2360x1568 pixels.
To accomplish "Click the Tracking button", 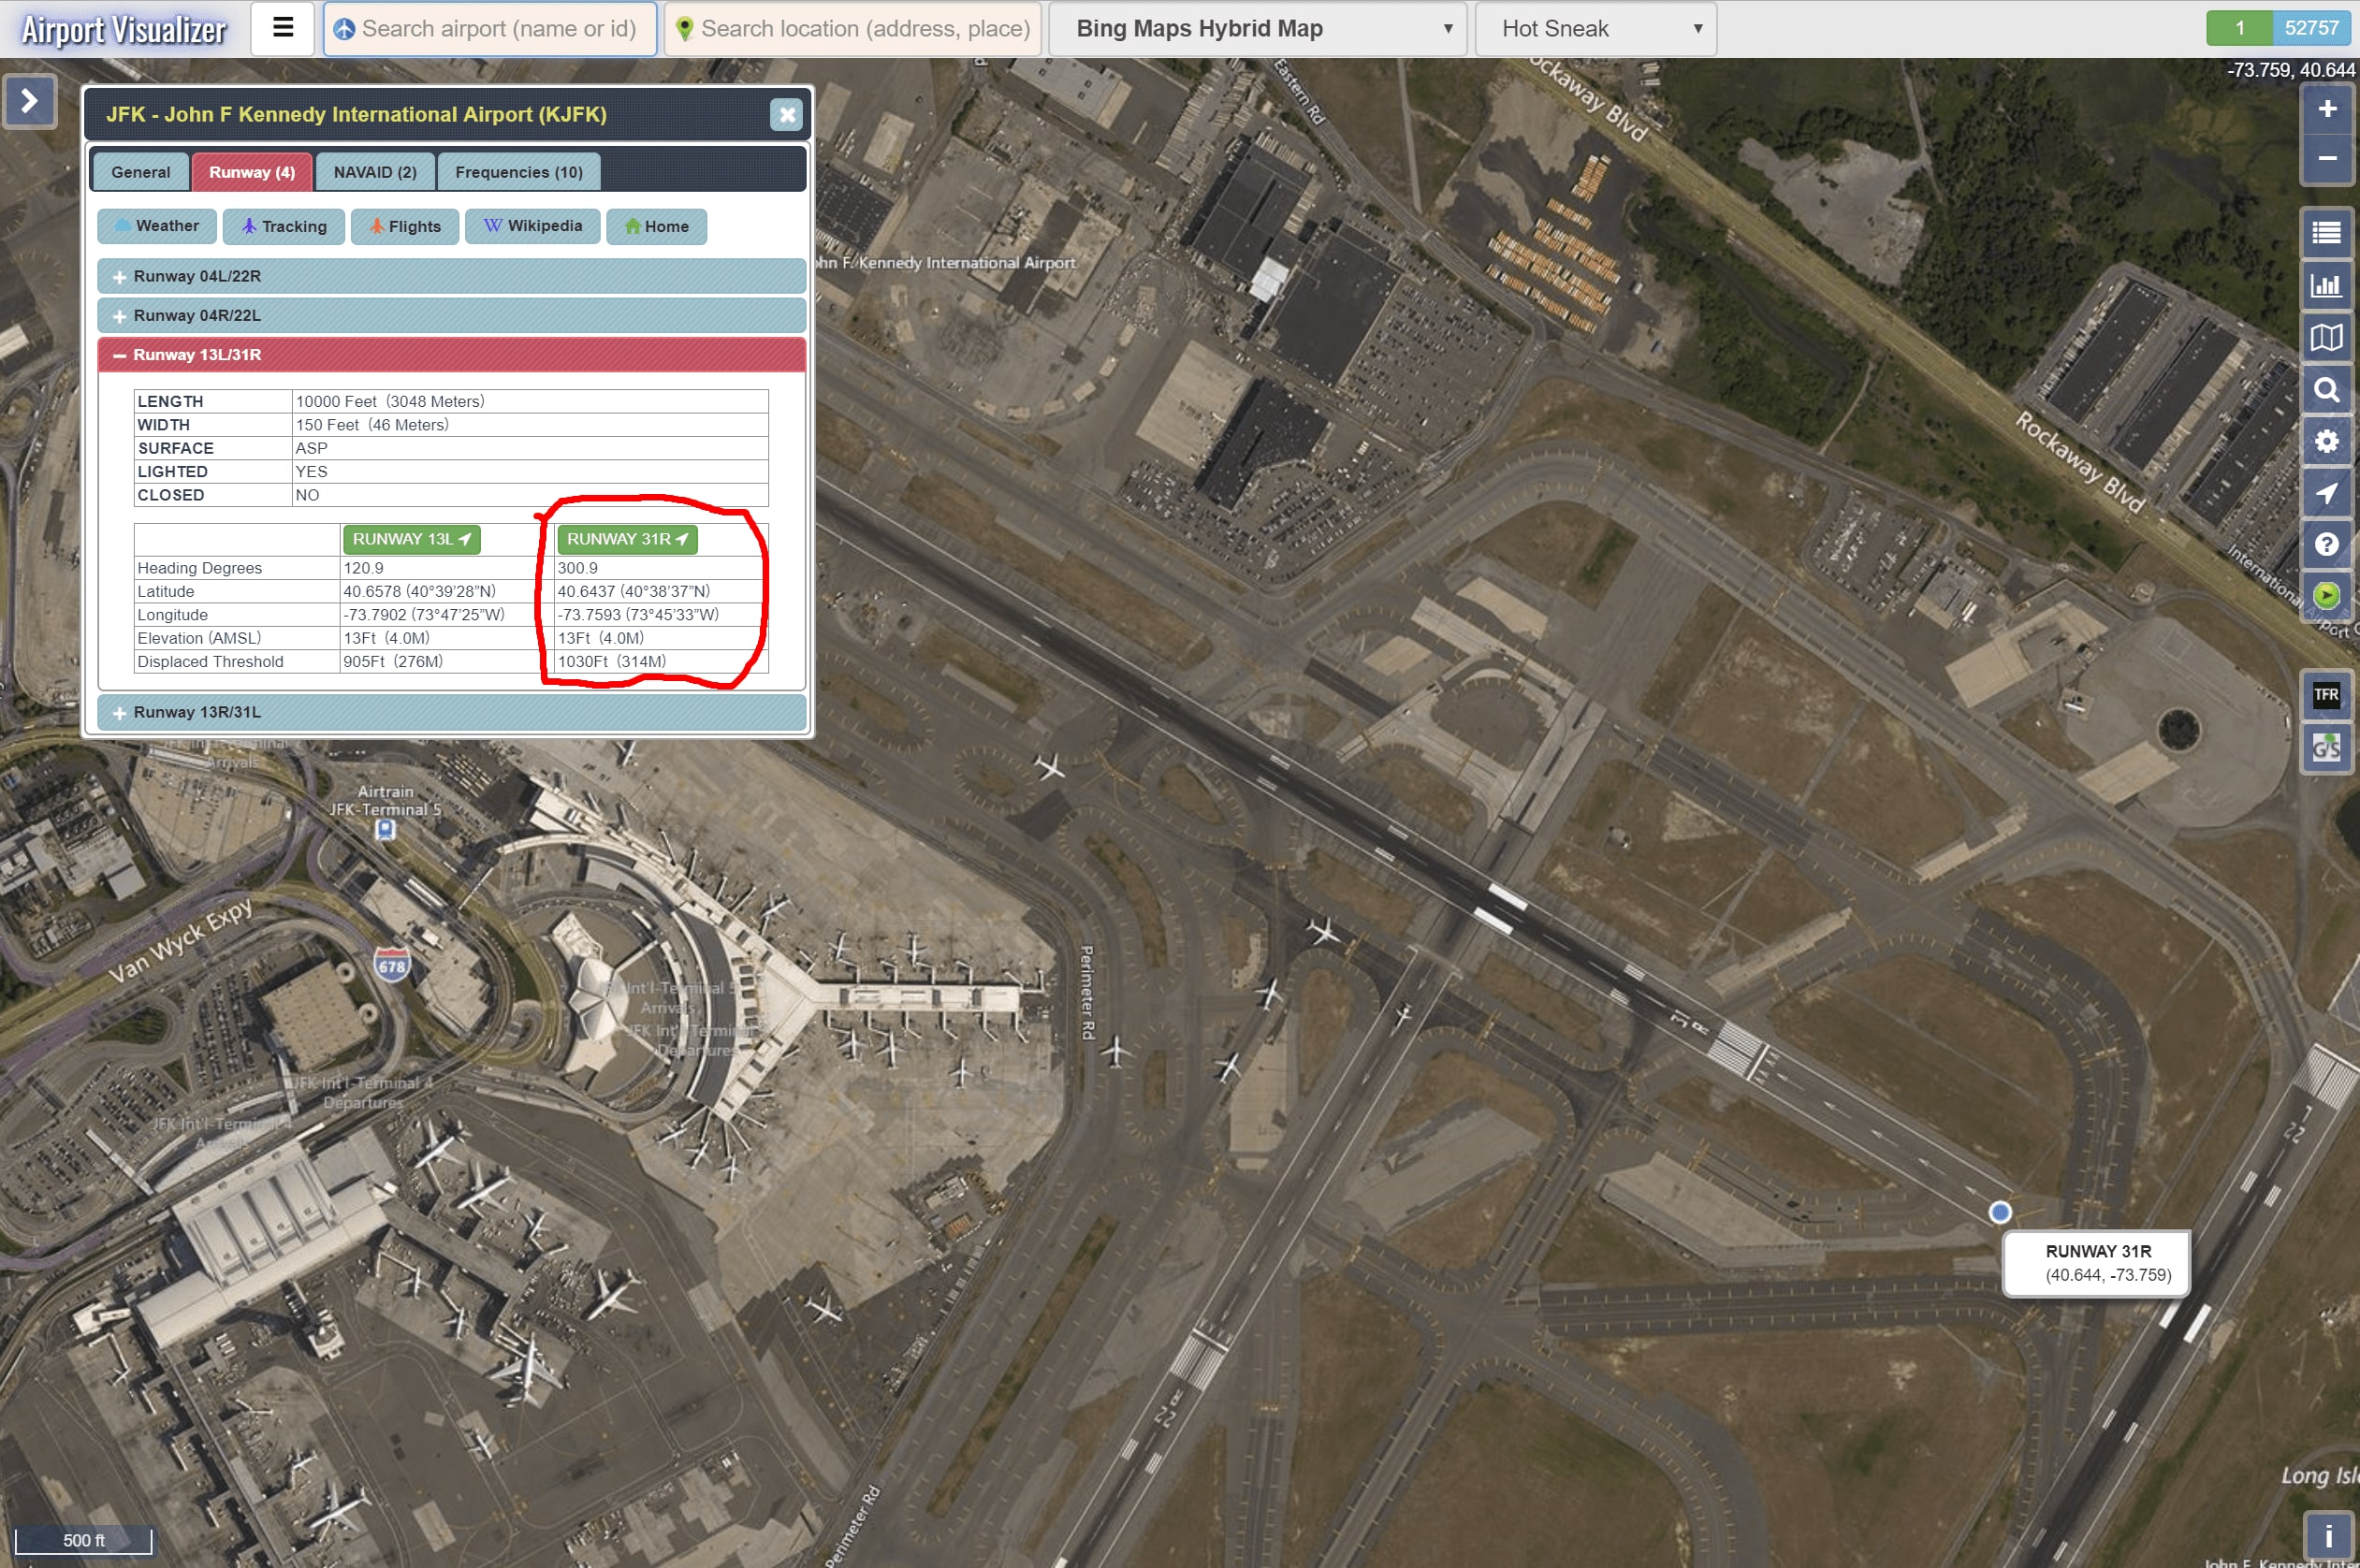I will point(284,226).
